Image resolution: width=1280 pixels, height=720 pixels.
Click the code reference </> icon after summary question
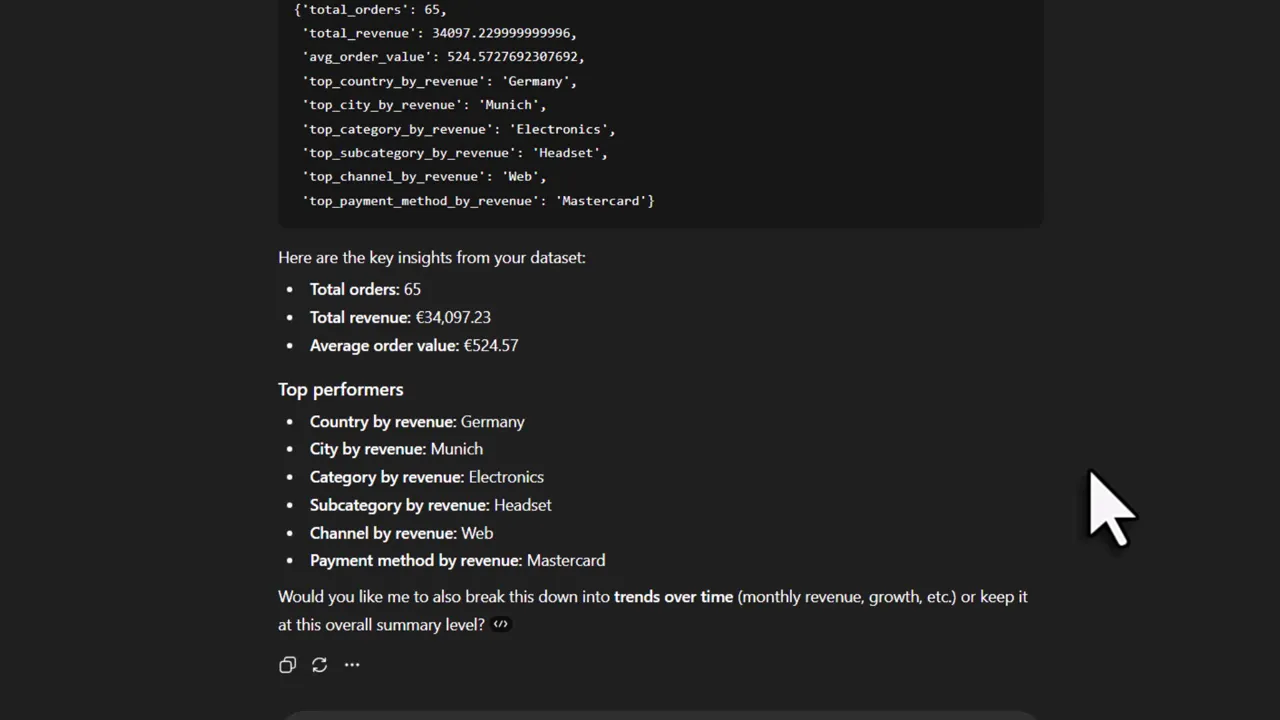click(x=500, y=624)
